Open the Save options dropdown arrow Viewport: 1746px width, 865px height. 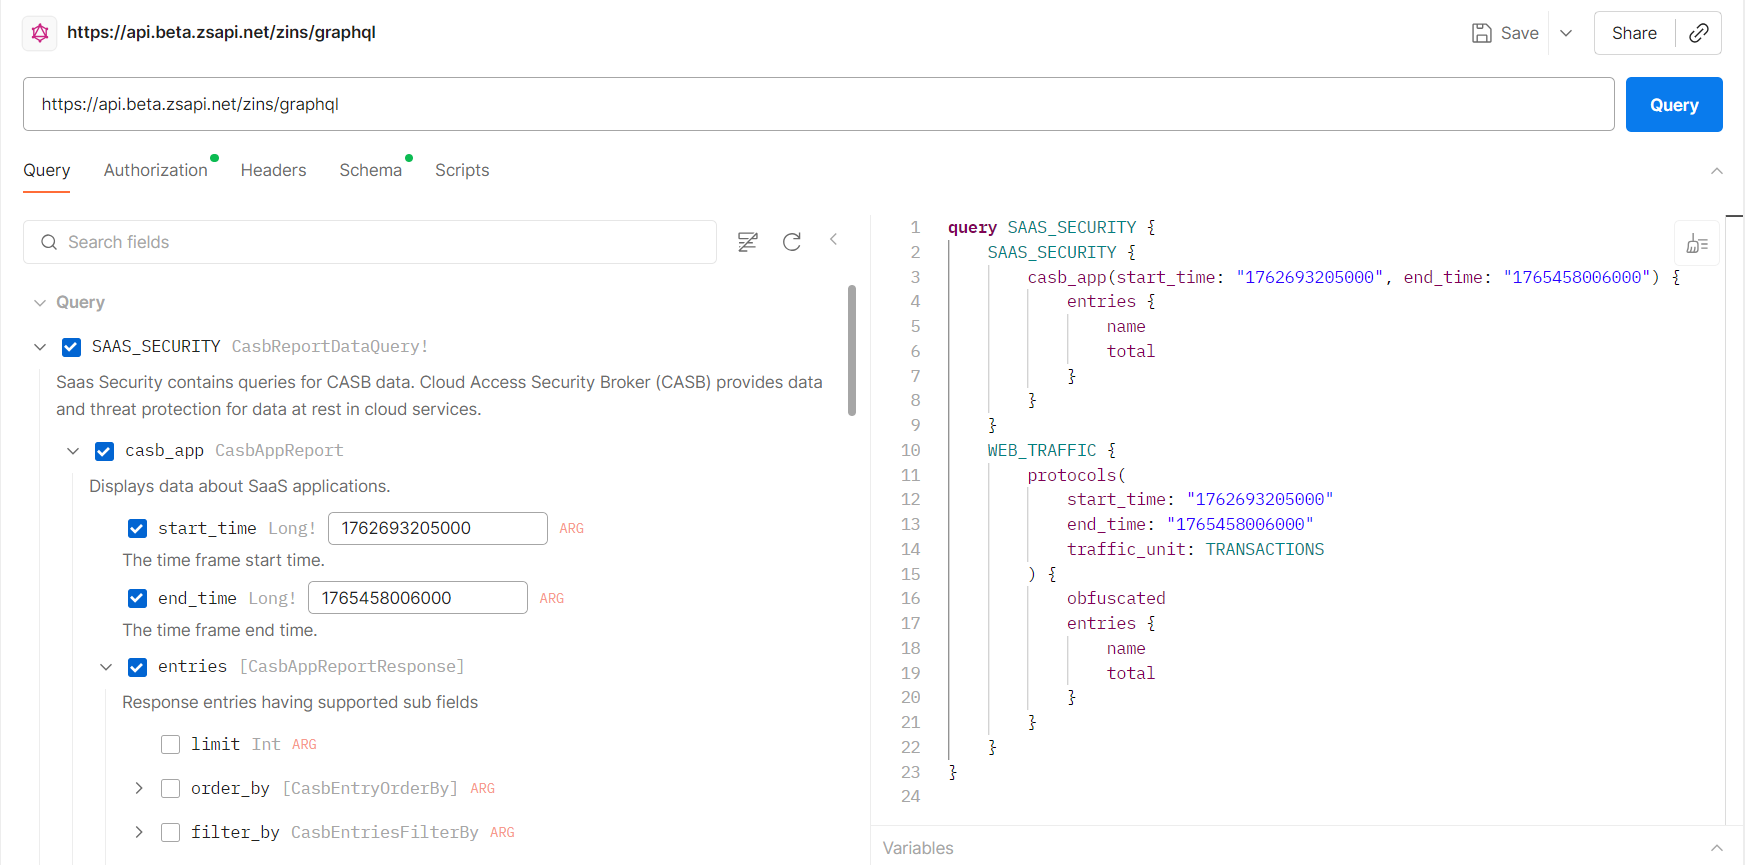(1566, 33)
